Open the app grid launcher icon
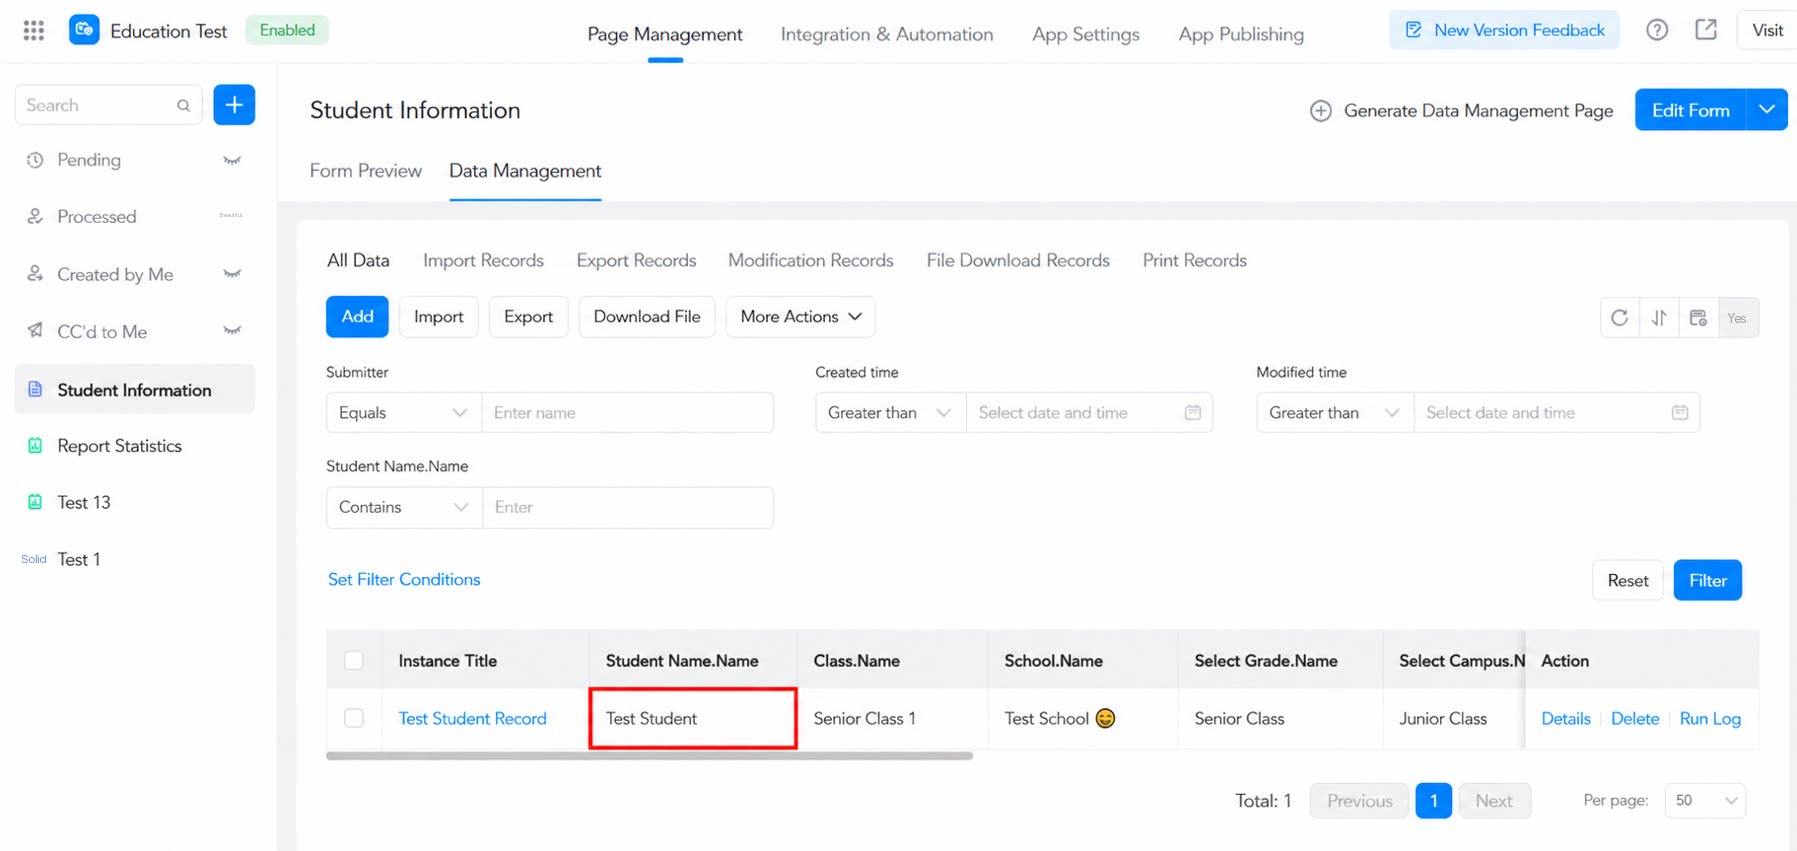Viewport: 1797px width, 851px height. 34,30
